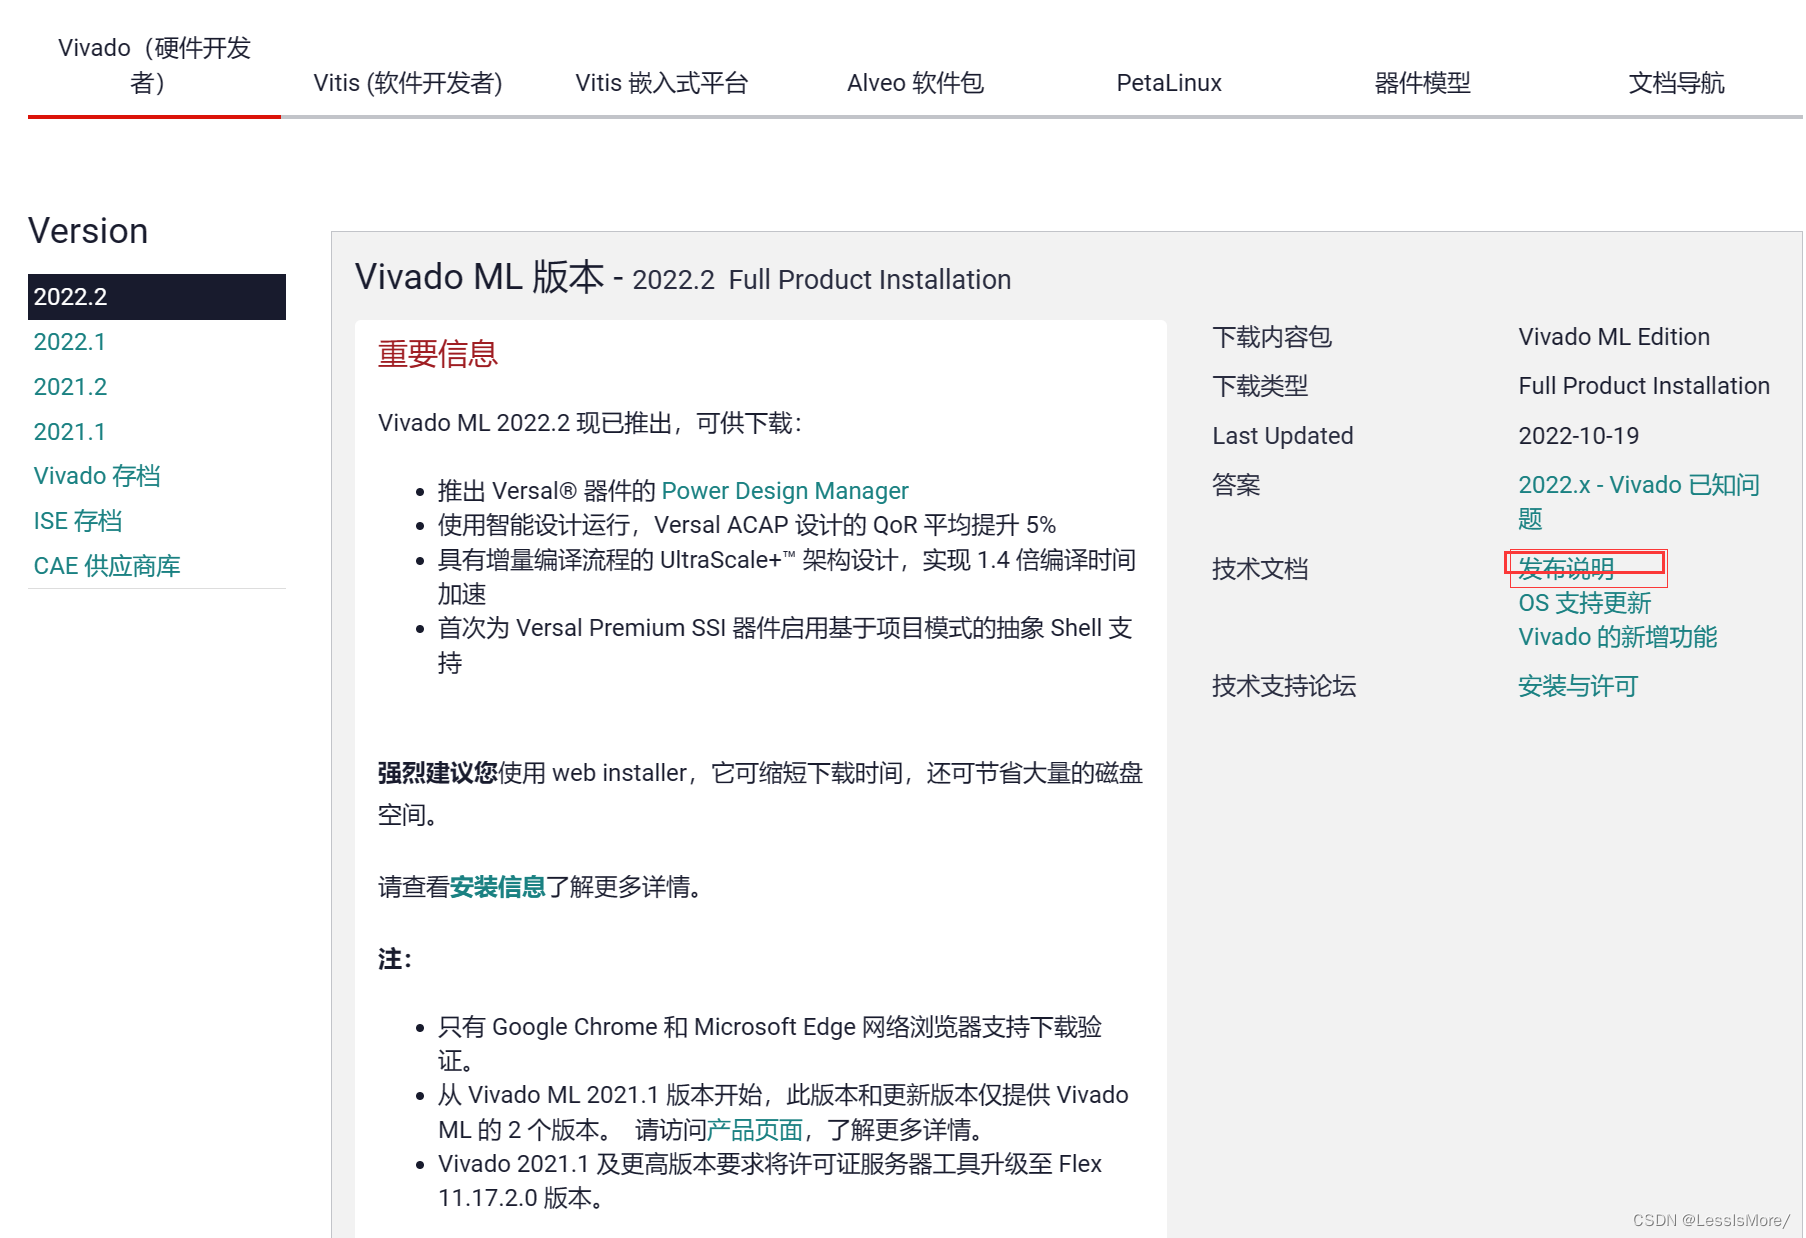Click the 注: note heading
The width and height of the screenshot is (1806, 1238).
tap(395, 960)
